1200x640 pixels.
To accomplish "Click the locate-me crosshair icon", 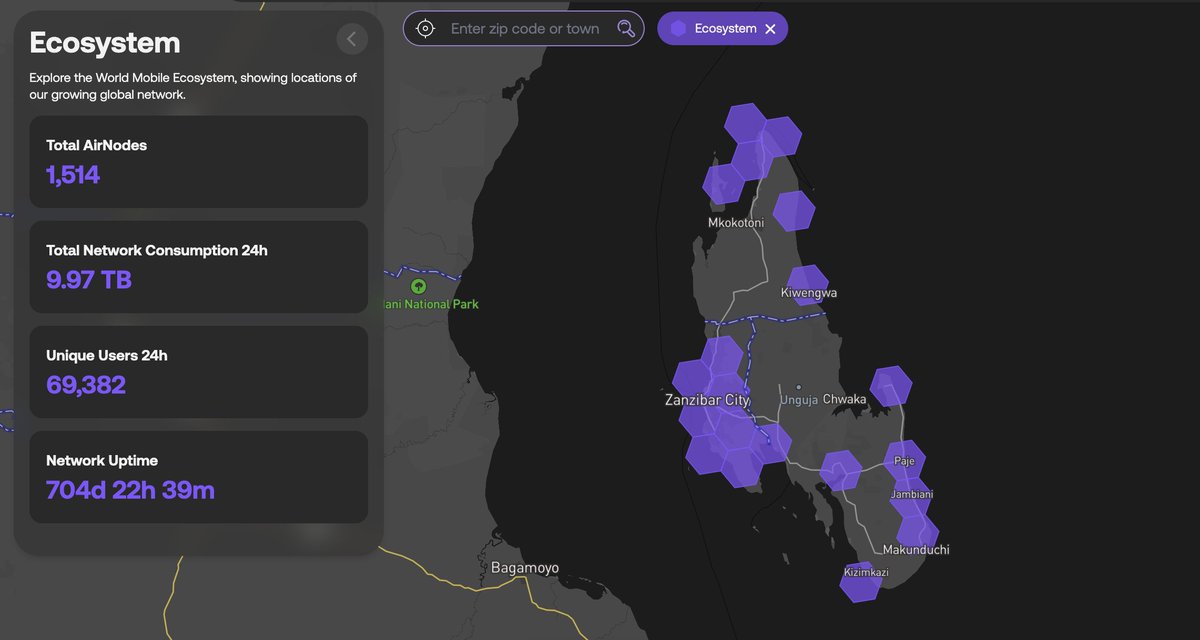I will (x=426, y=28).
